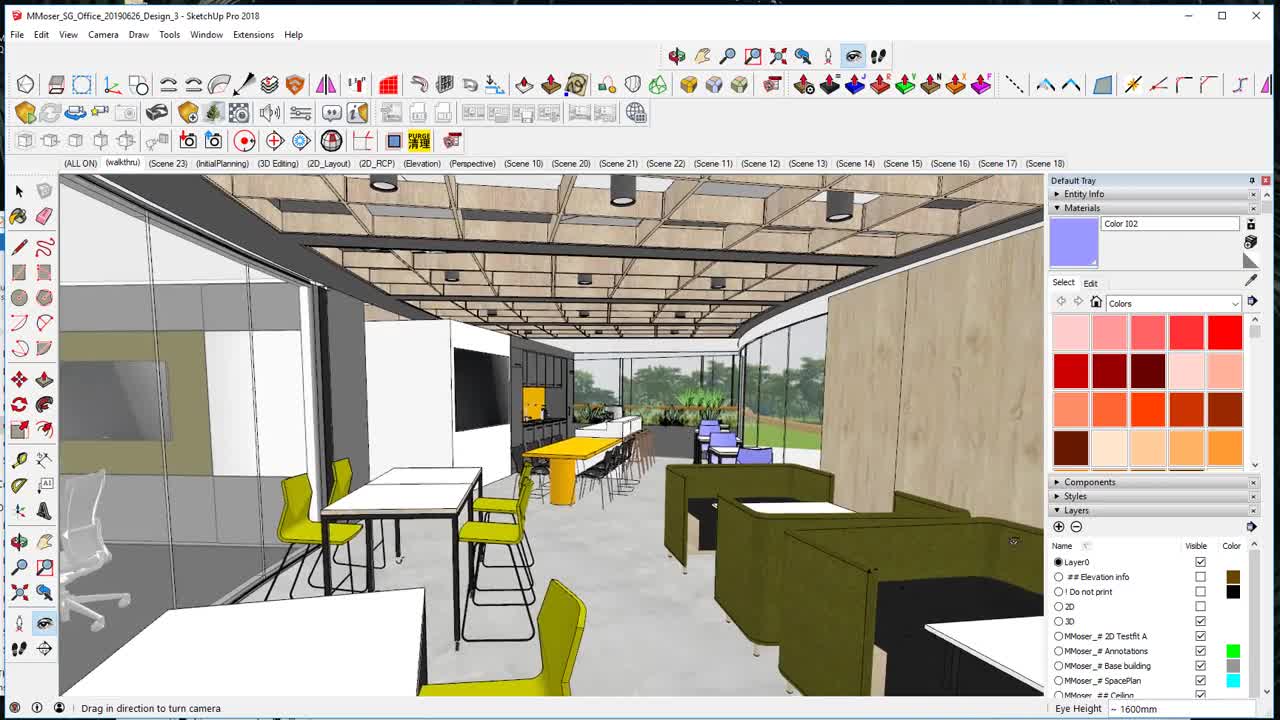This screenshot has height=720, width=1280.
Task: Click the Orbit tool in the camera toolbar
Action: click(x=677, y=56)
